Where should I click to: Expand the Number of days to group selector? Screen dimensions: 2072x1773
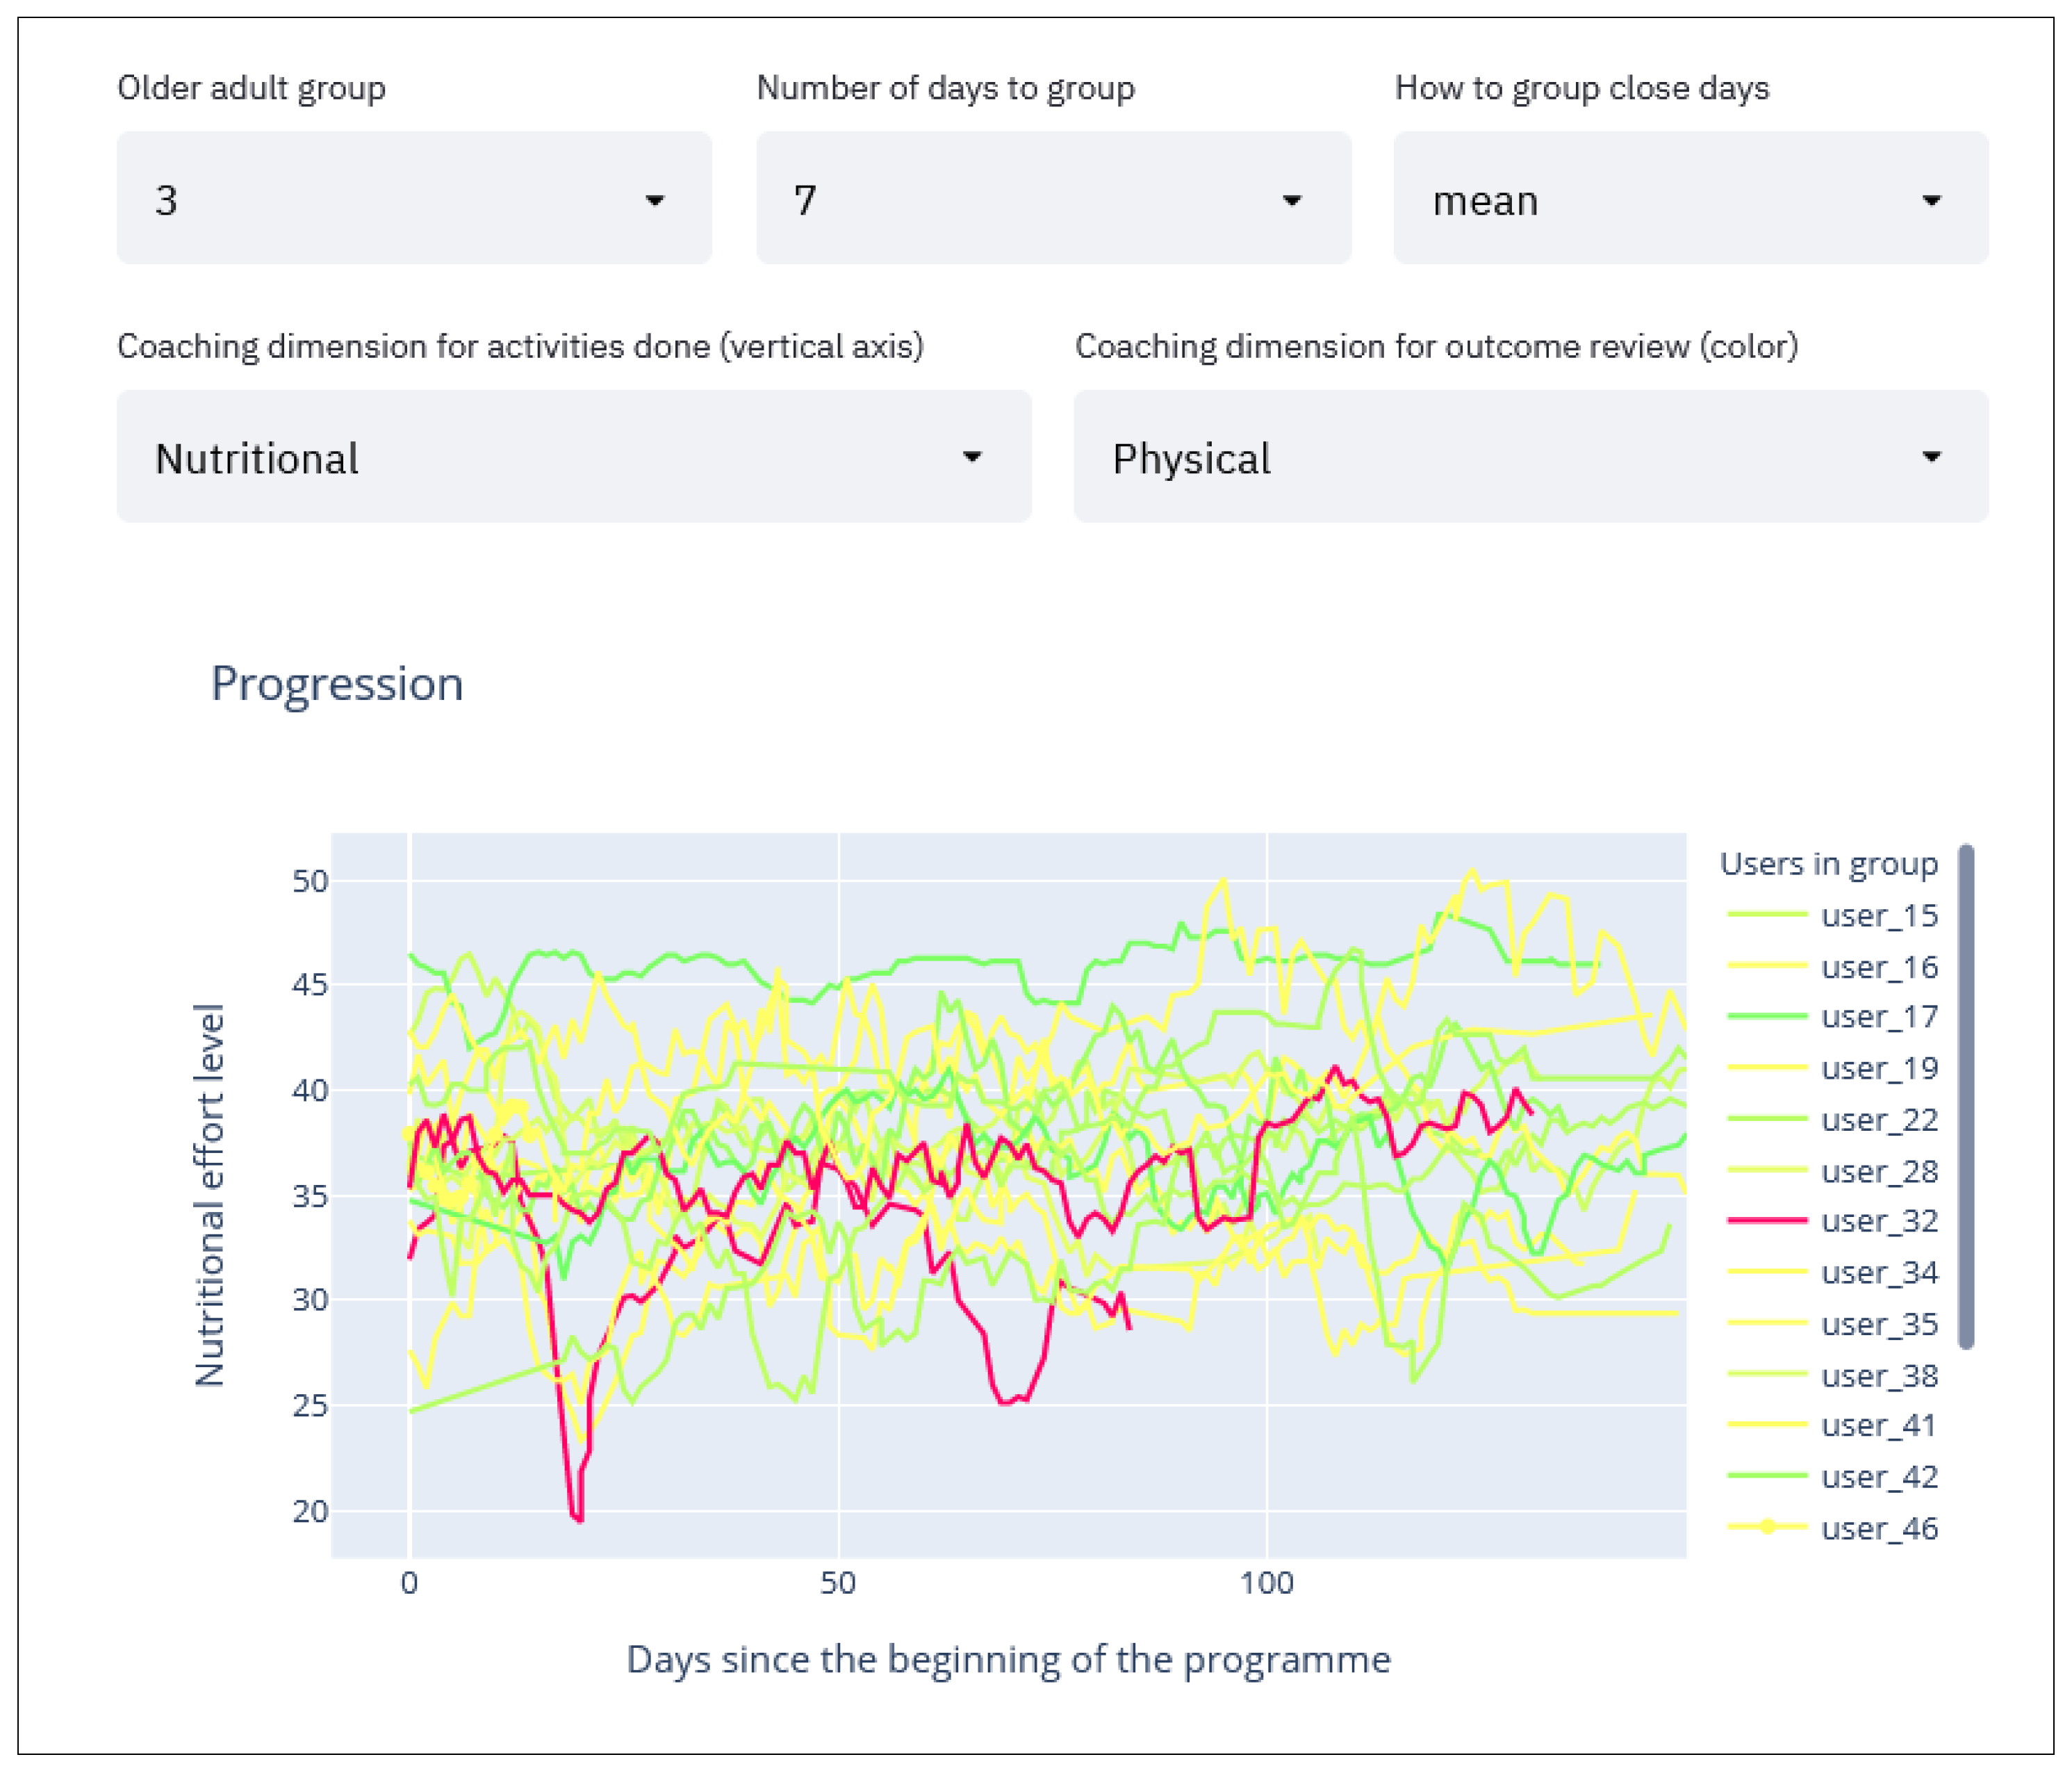(x=1052, y=199)
